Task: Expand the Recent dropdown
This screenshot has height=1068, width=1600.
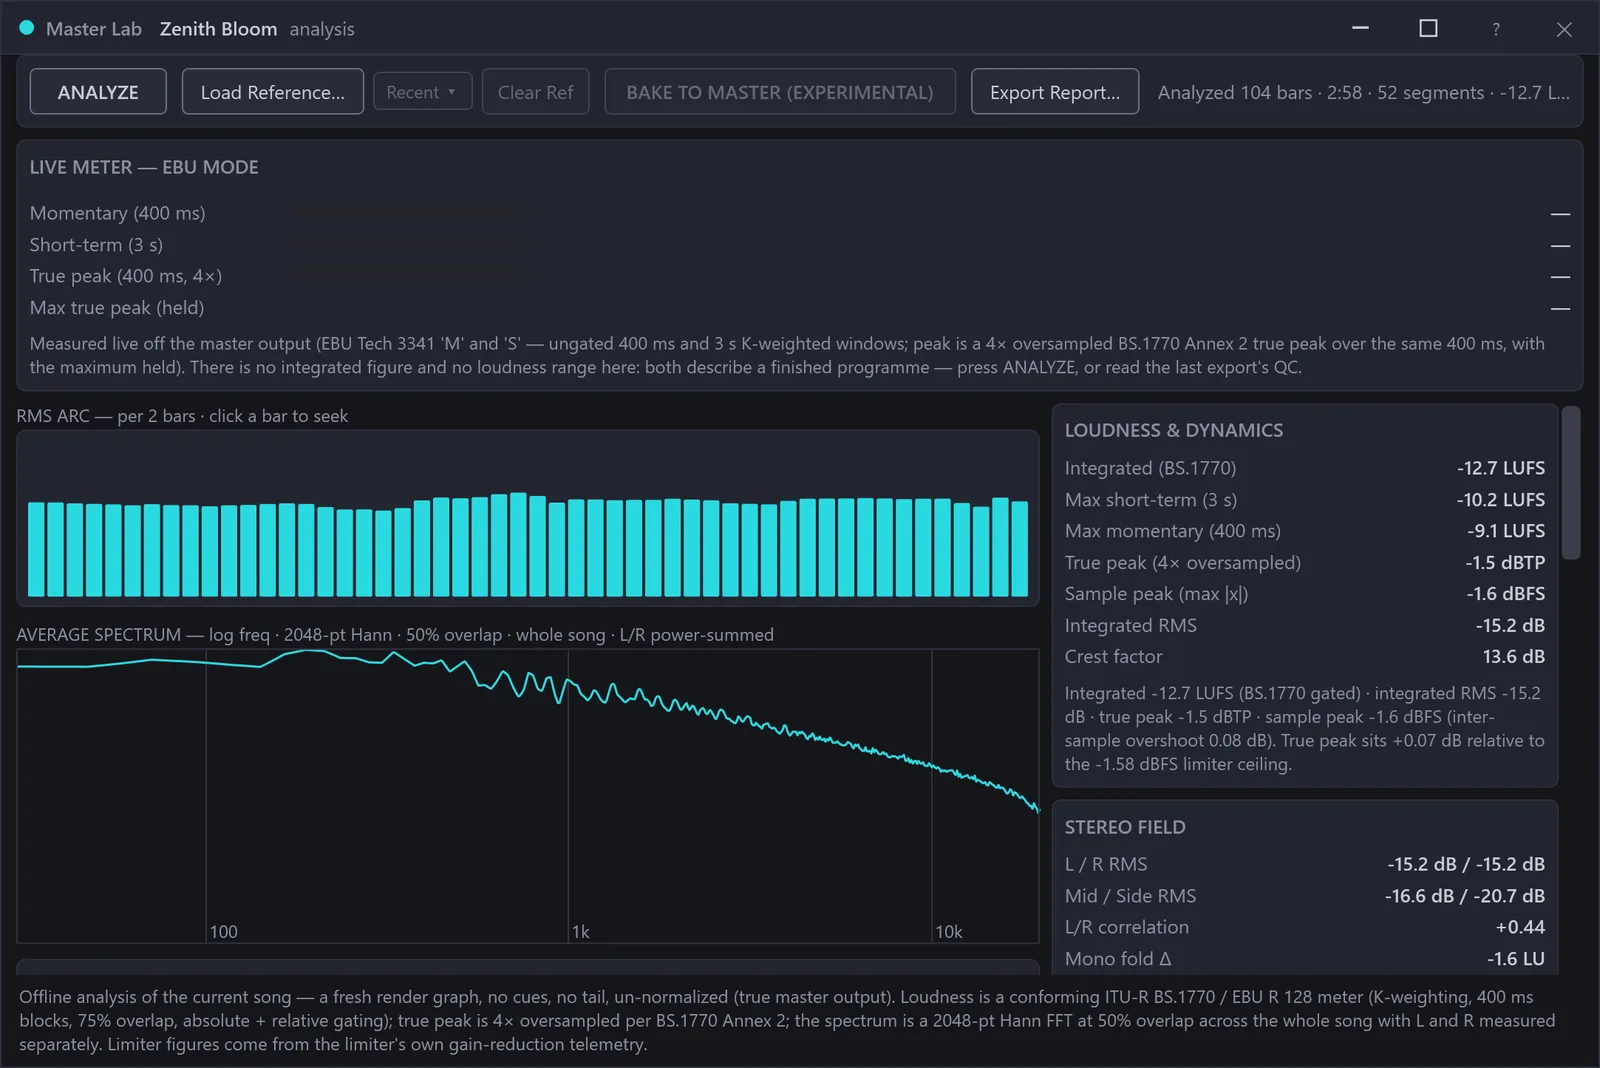Action: click(x=422, y=92)
